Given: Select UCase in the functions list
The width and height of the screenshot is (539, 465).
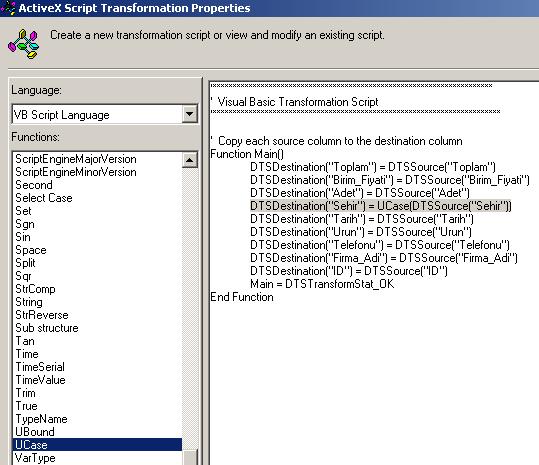Looking at the screenshot, I should pos(97,445).
